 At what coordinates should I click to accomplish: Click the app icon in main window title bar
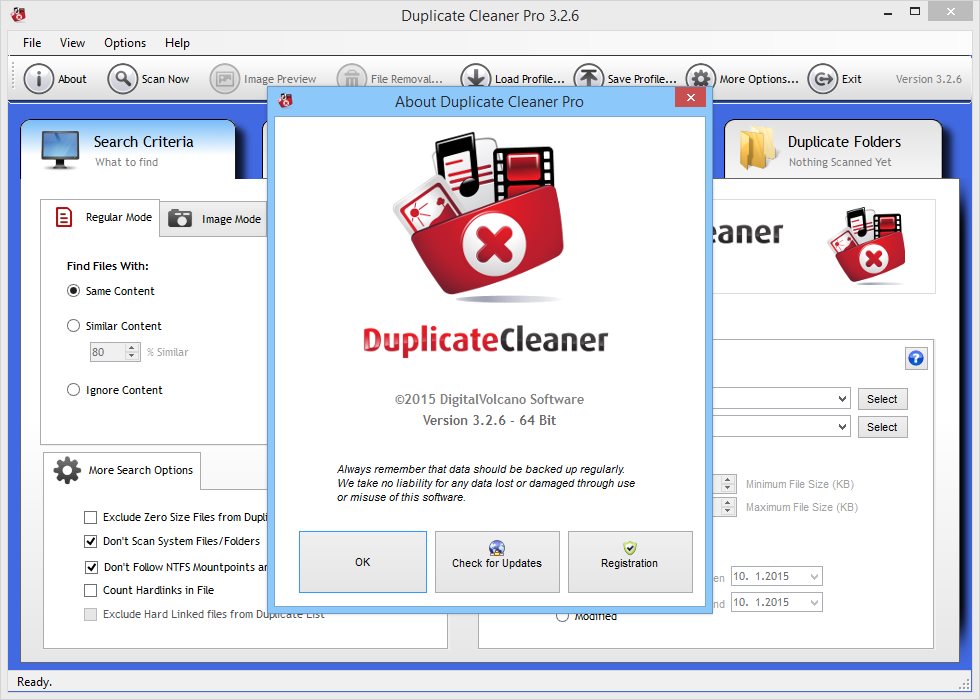coord(19,14)
